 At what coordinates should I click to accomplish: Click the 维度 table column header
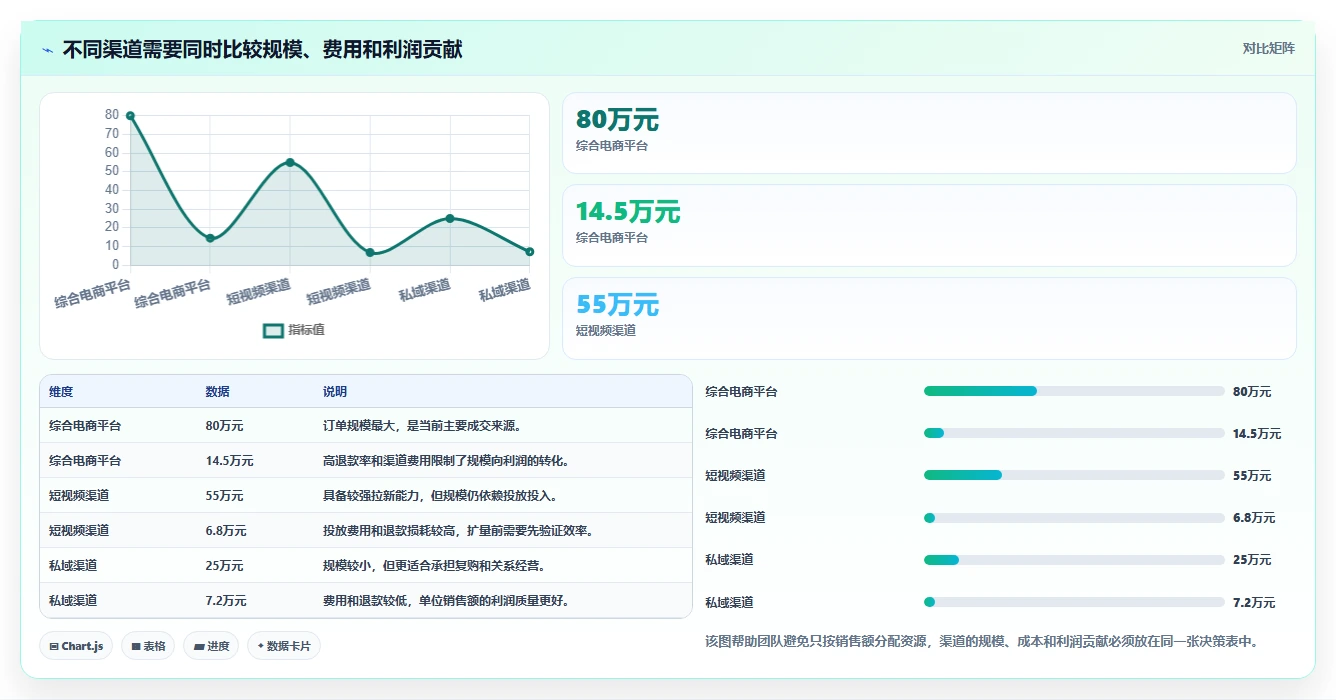(61, 392)
